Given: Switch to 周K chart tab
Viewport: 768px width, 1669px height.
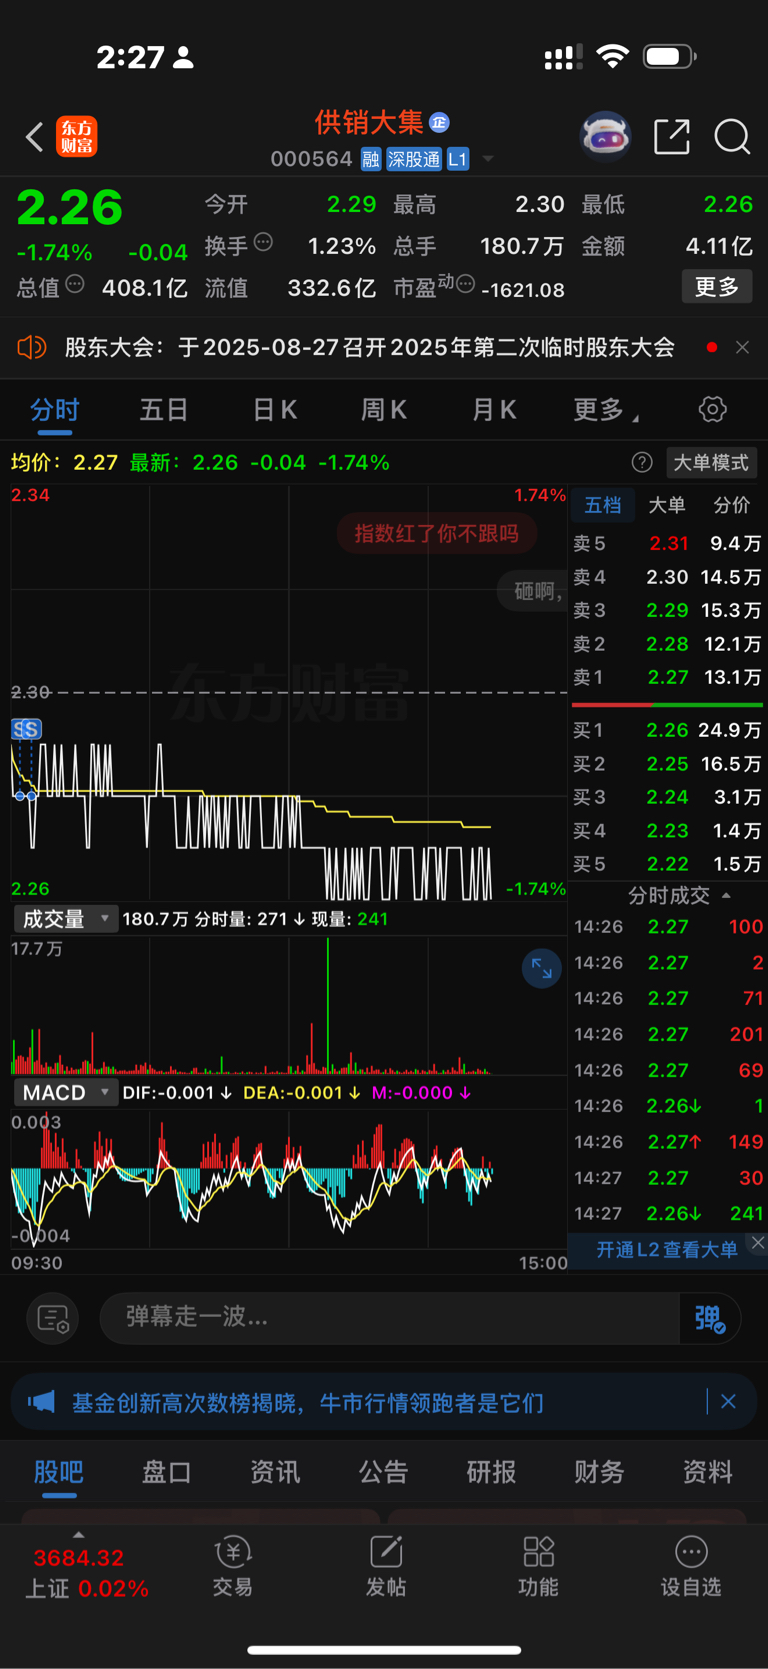Looking at the screenshot, I should pos(384,409).
